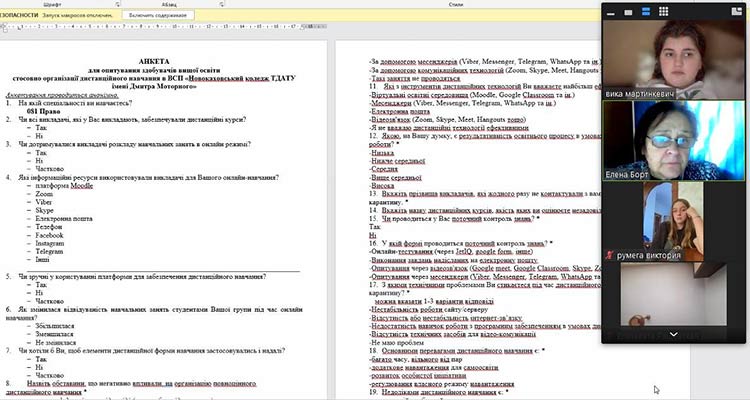Click the Включить содержимое button

pyautogui.click(x=158, y=17)
